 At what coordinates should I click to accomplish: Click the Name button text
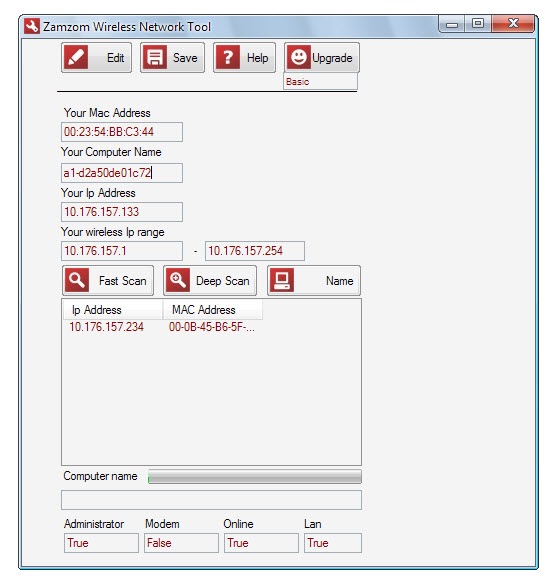tap(339, 281)
